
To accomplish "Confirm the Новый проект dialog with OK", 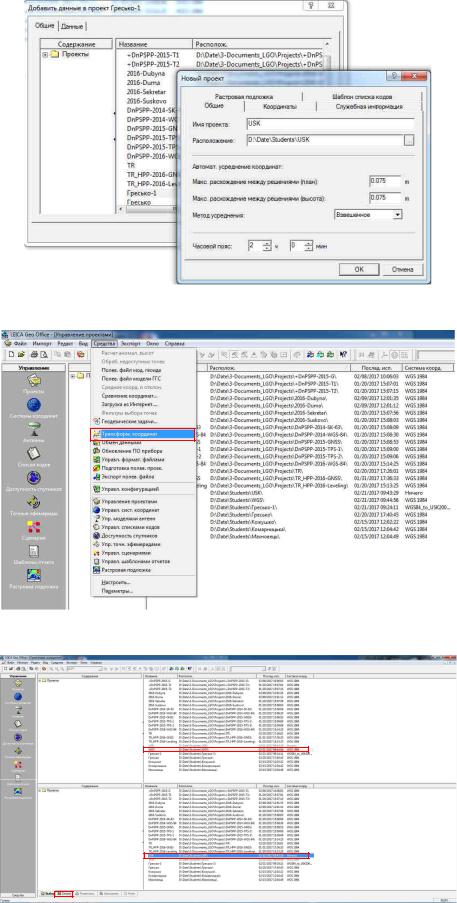I will (359, 270).
